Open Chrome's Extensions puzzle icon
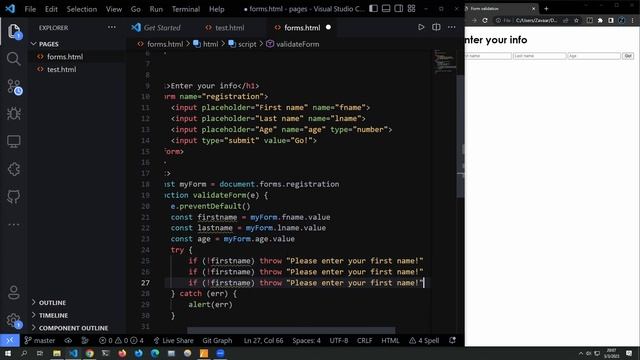This screenshot has width=640, height=360. click(x=600, y=20)
